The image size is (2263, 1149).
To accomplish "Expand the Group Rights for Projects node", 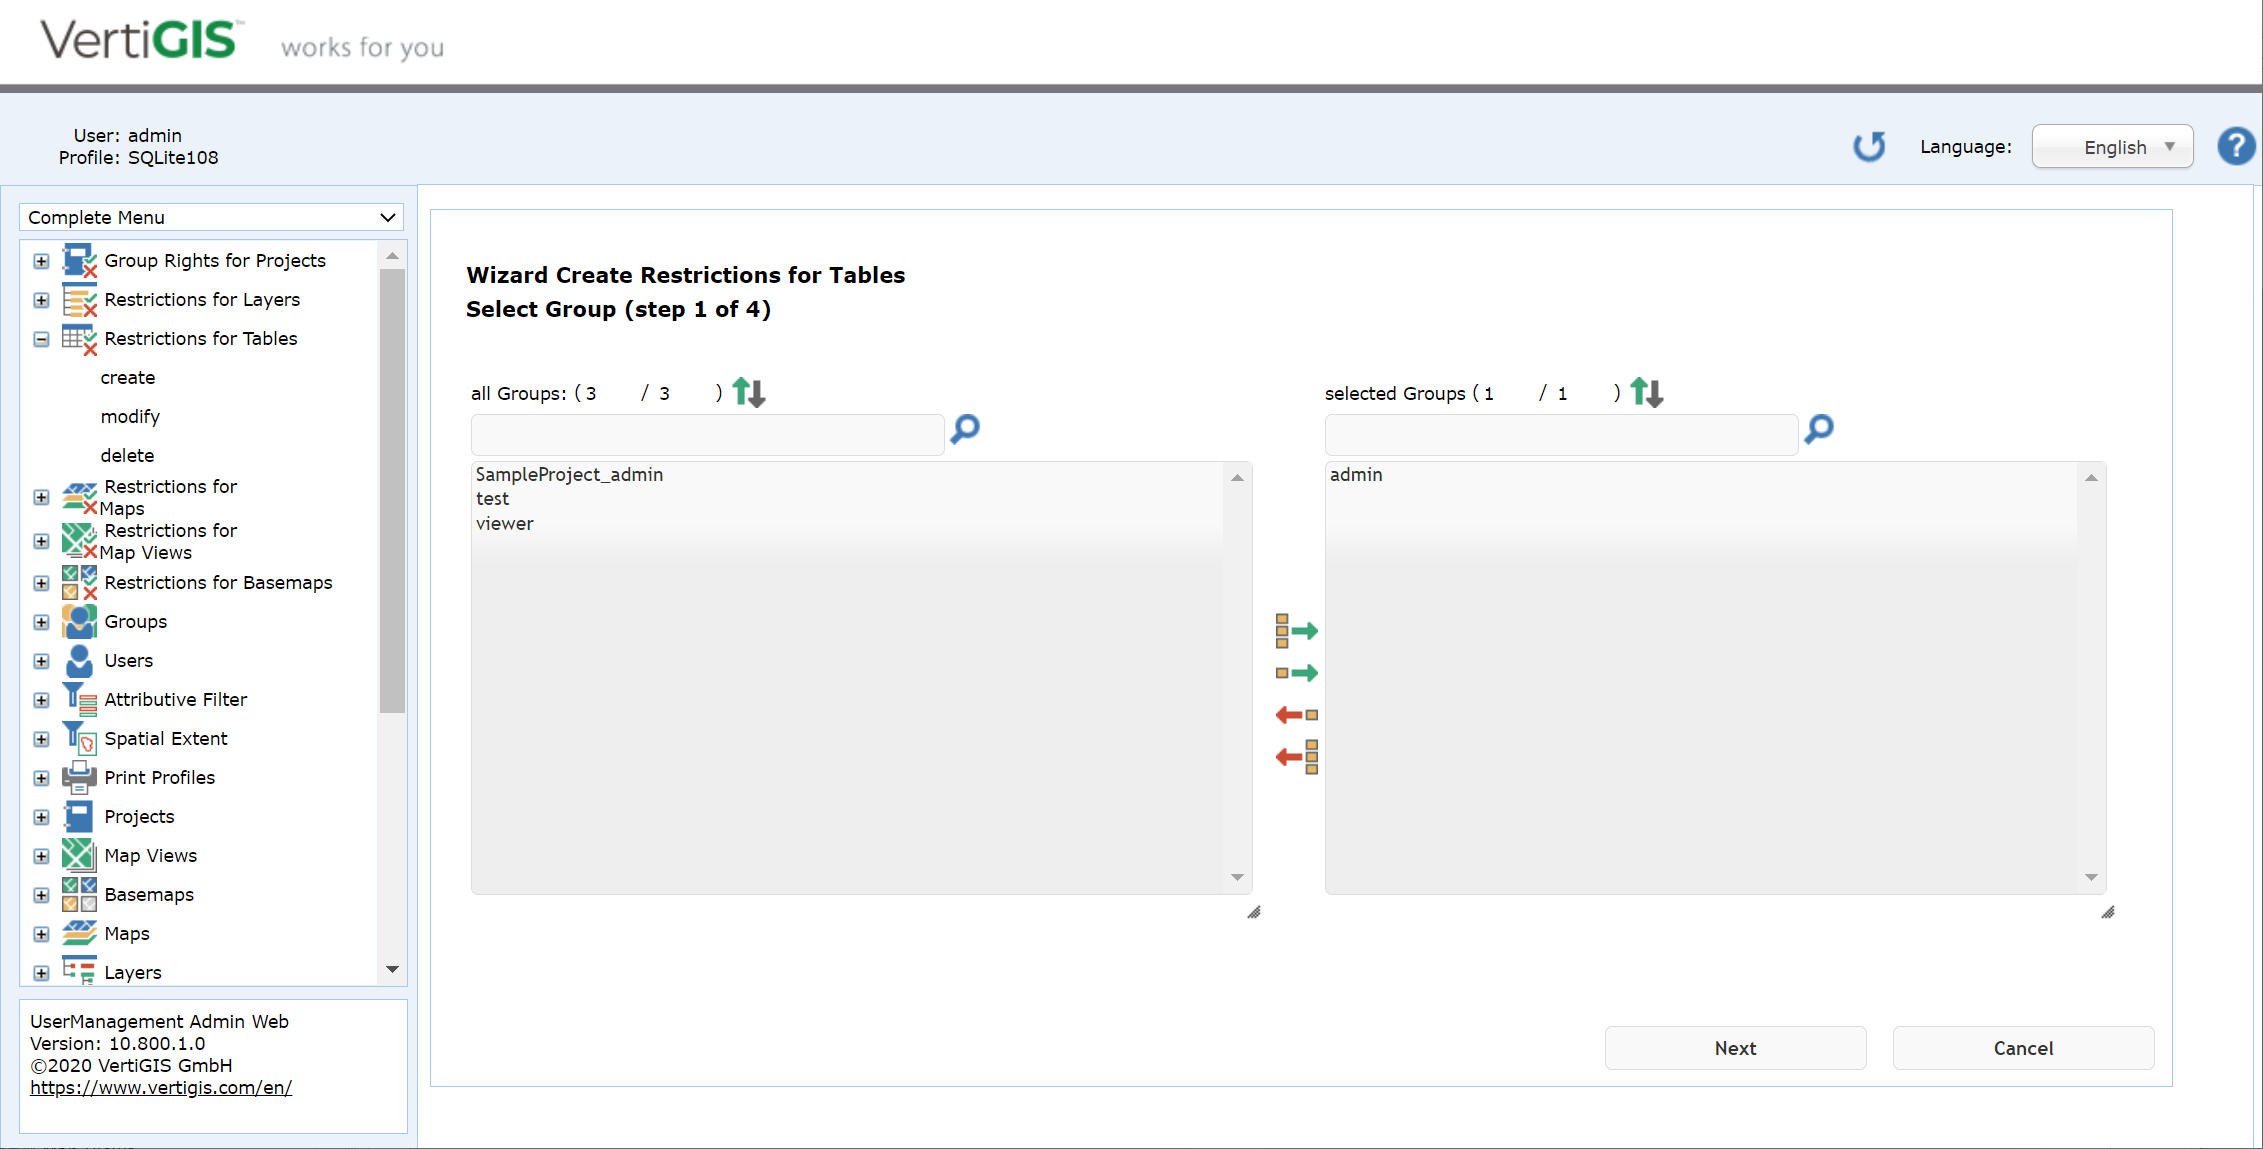I will pyautogui.click(x=41, y=260).
